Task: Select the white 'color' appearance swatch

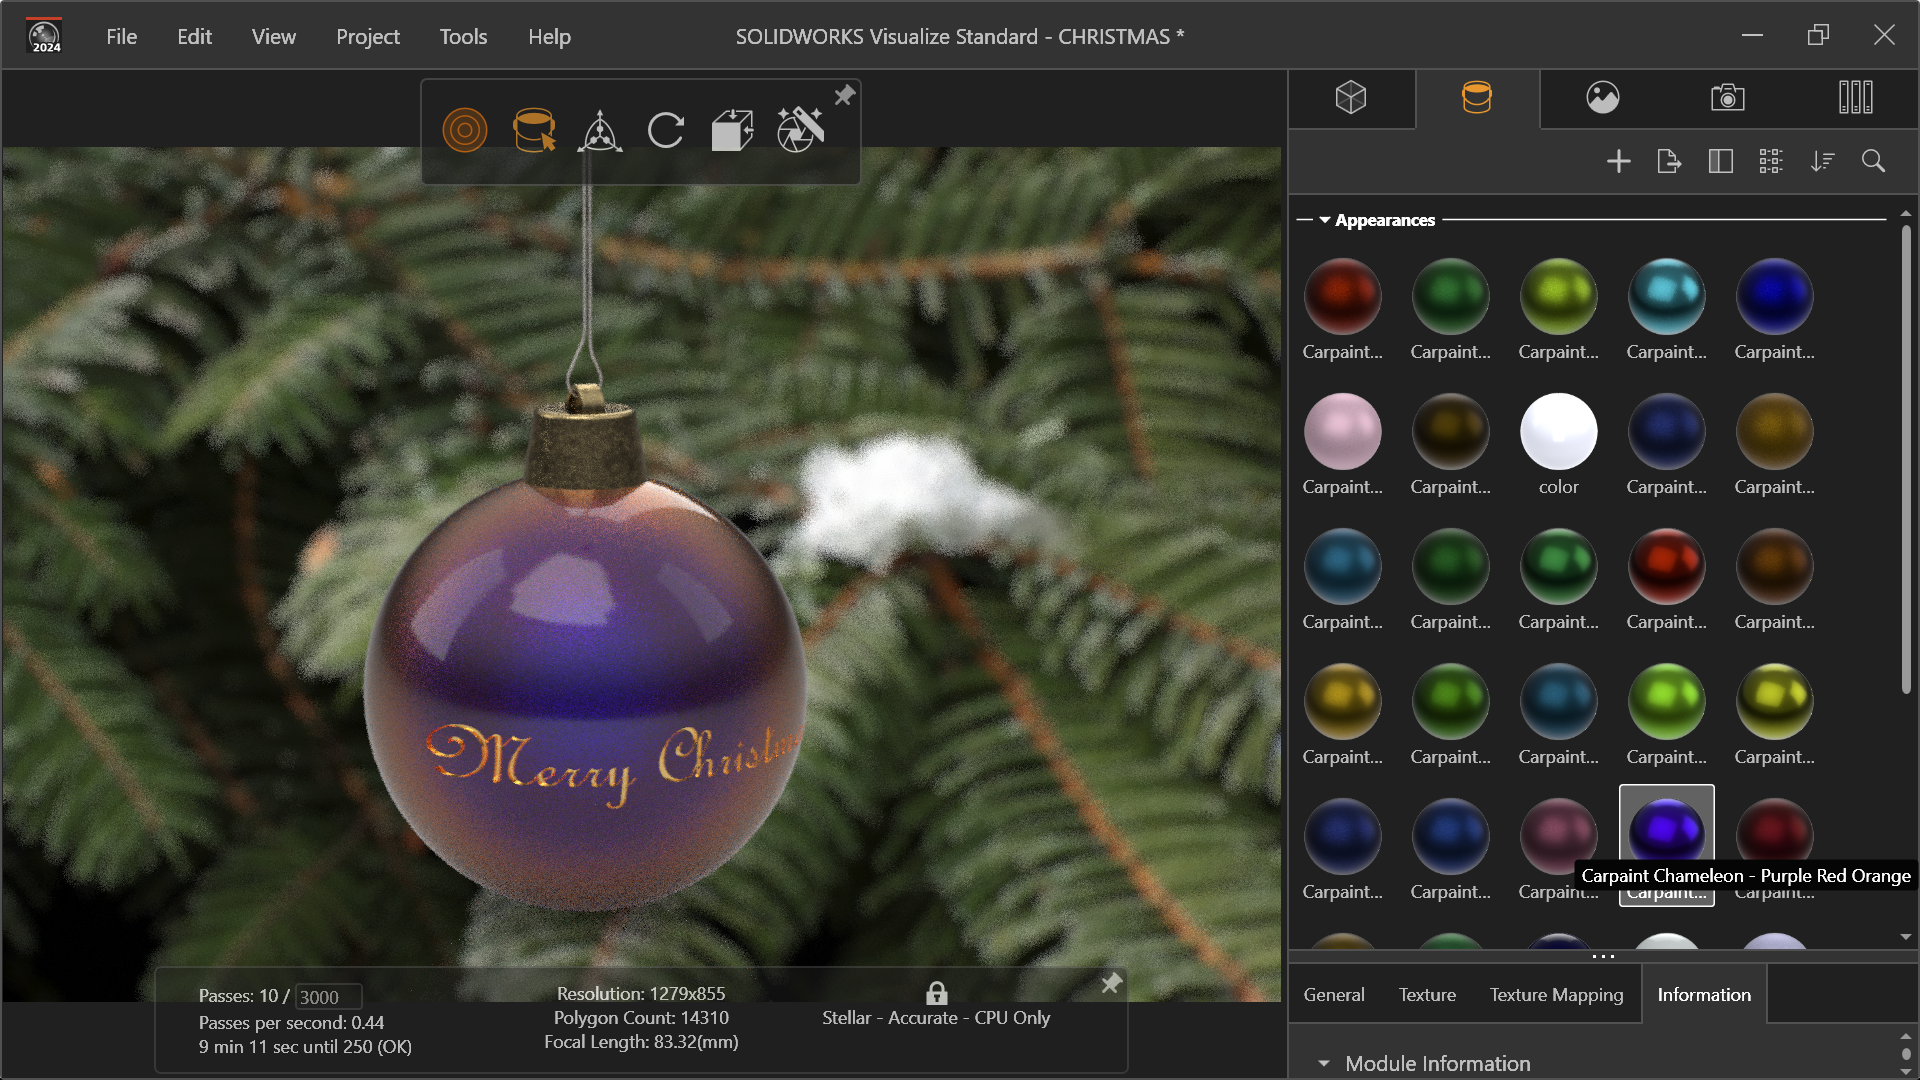Action: coord(1558,433)
